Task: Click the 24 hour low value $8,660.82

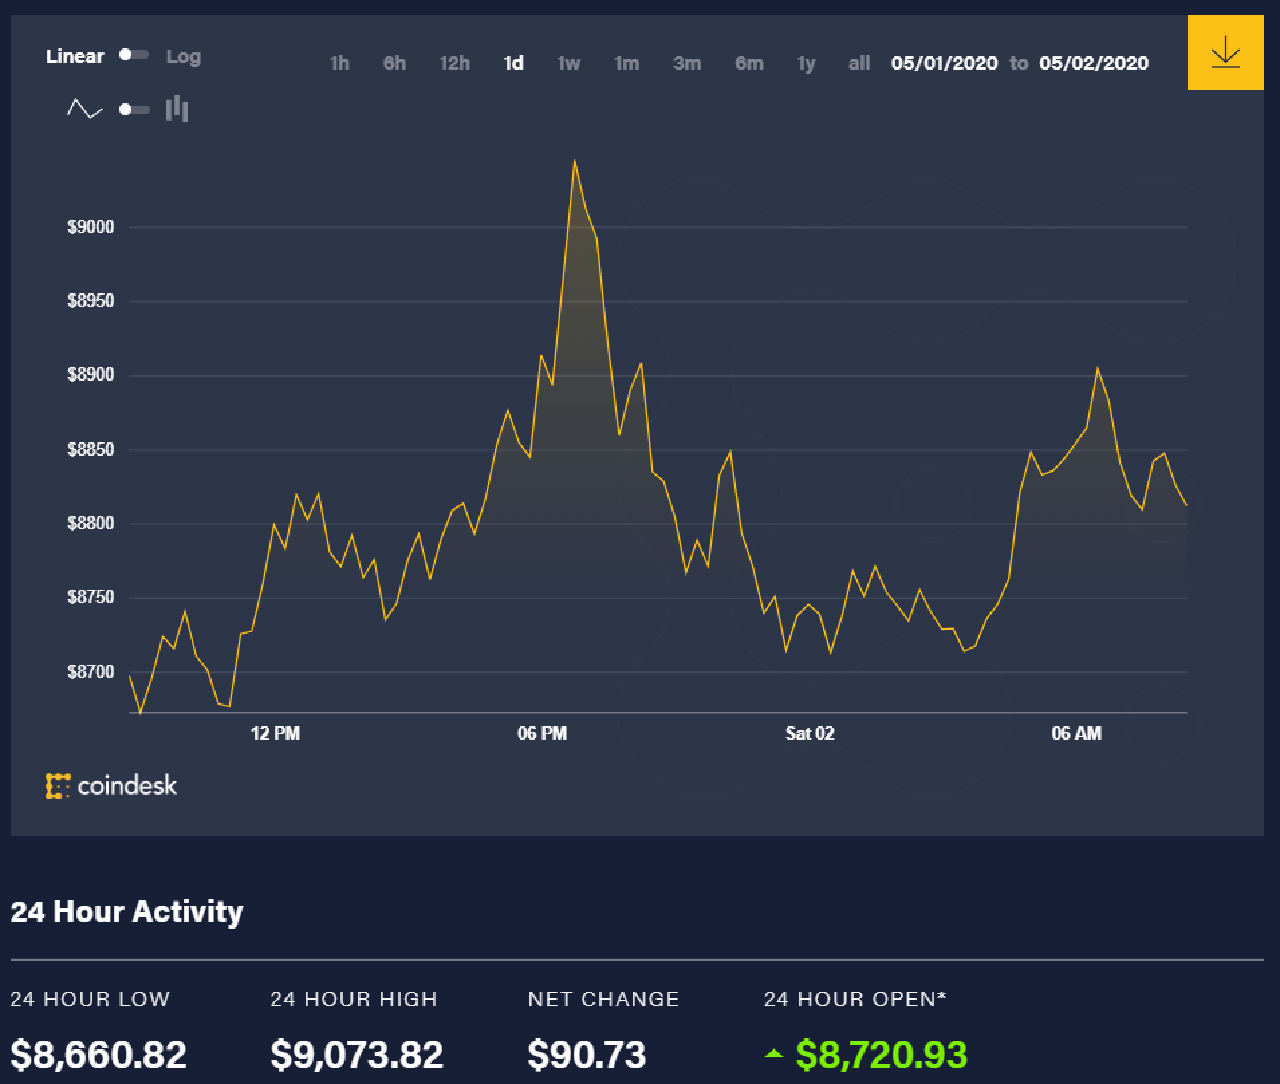Action: (98, 1055)
